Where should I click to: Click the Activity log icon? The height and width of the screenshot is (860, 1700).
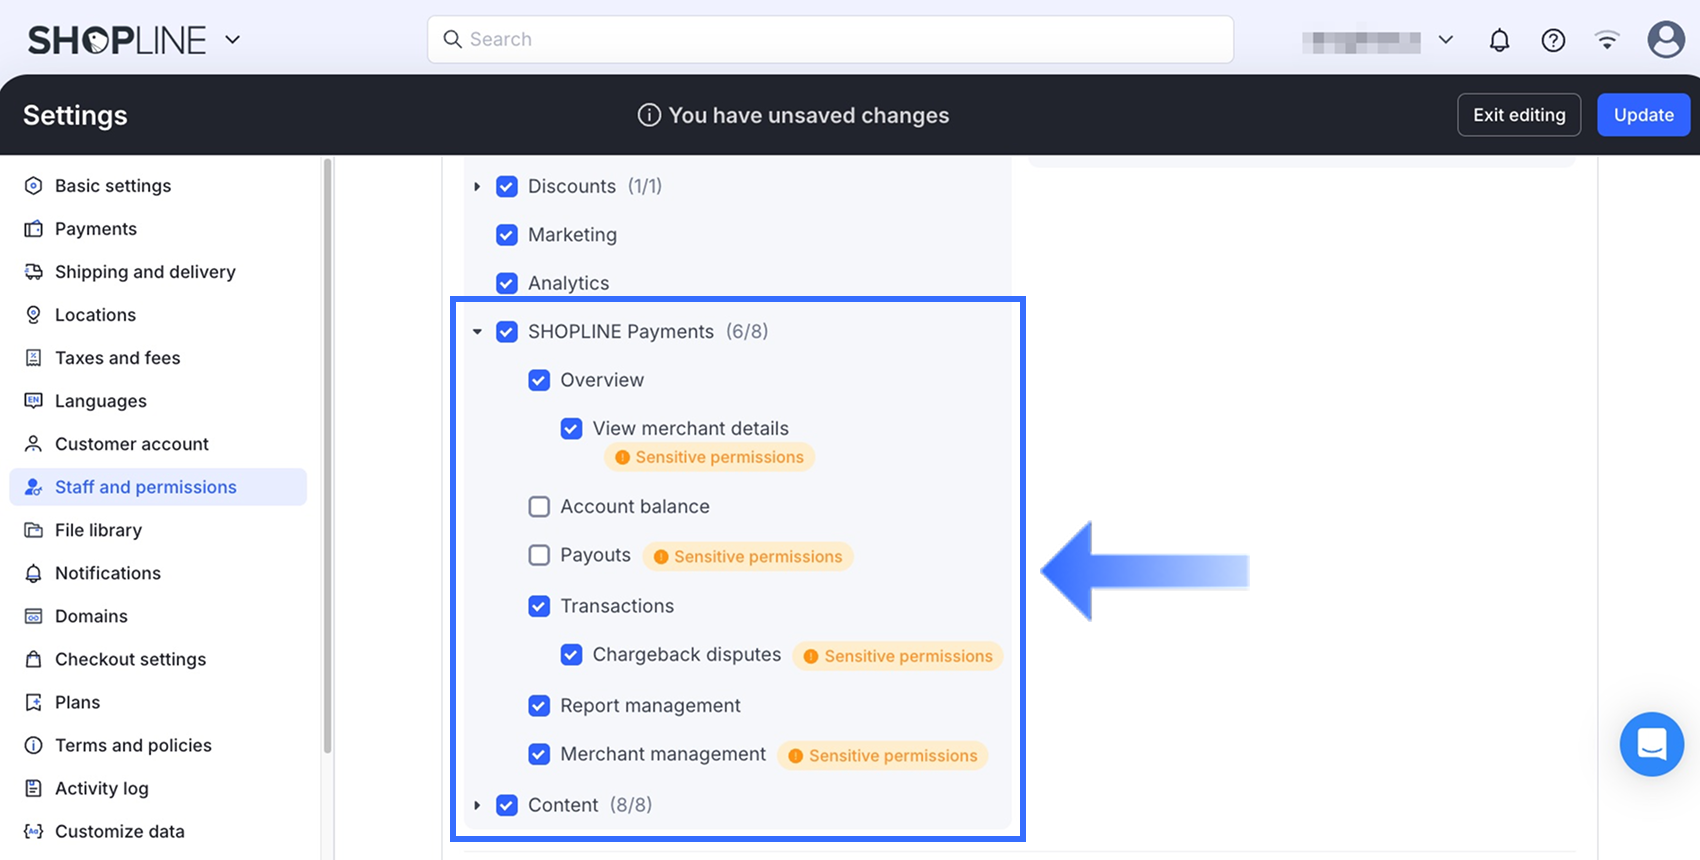[x=34, y=788]
